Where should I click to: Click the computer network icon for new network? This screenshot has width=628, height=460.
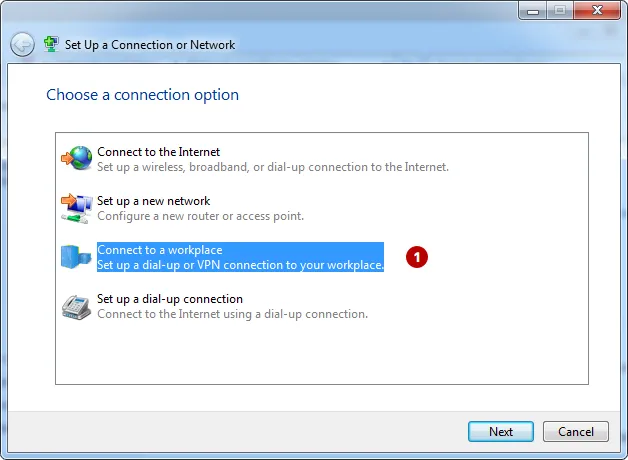[76, 208]
